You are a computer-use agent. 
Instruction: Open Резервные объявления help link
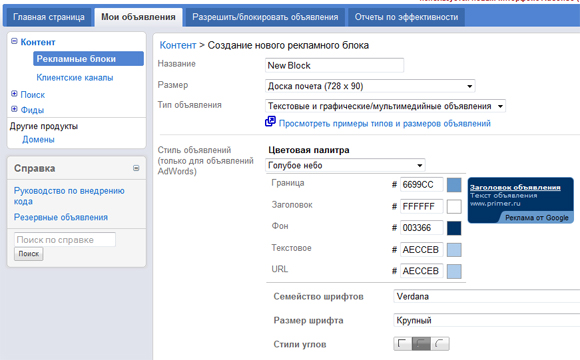click(x=61, y=217)
